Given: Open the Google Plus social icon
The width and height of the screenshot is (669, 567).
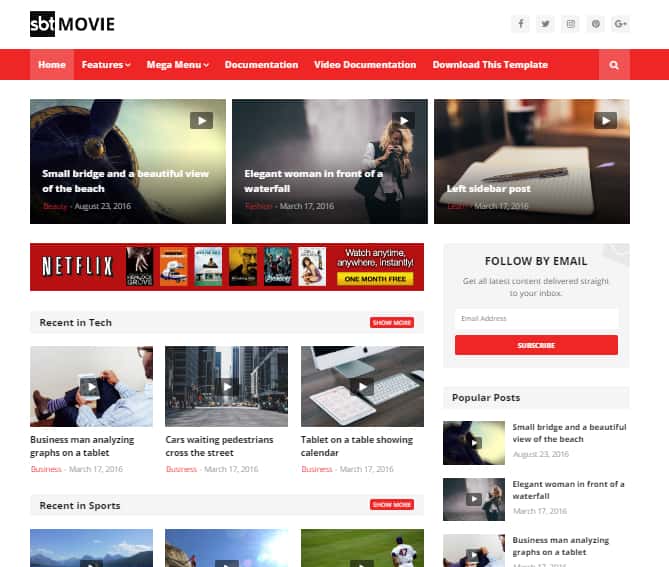Looking at the screenshot, I should [620, 24].
